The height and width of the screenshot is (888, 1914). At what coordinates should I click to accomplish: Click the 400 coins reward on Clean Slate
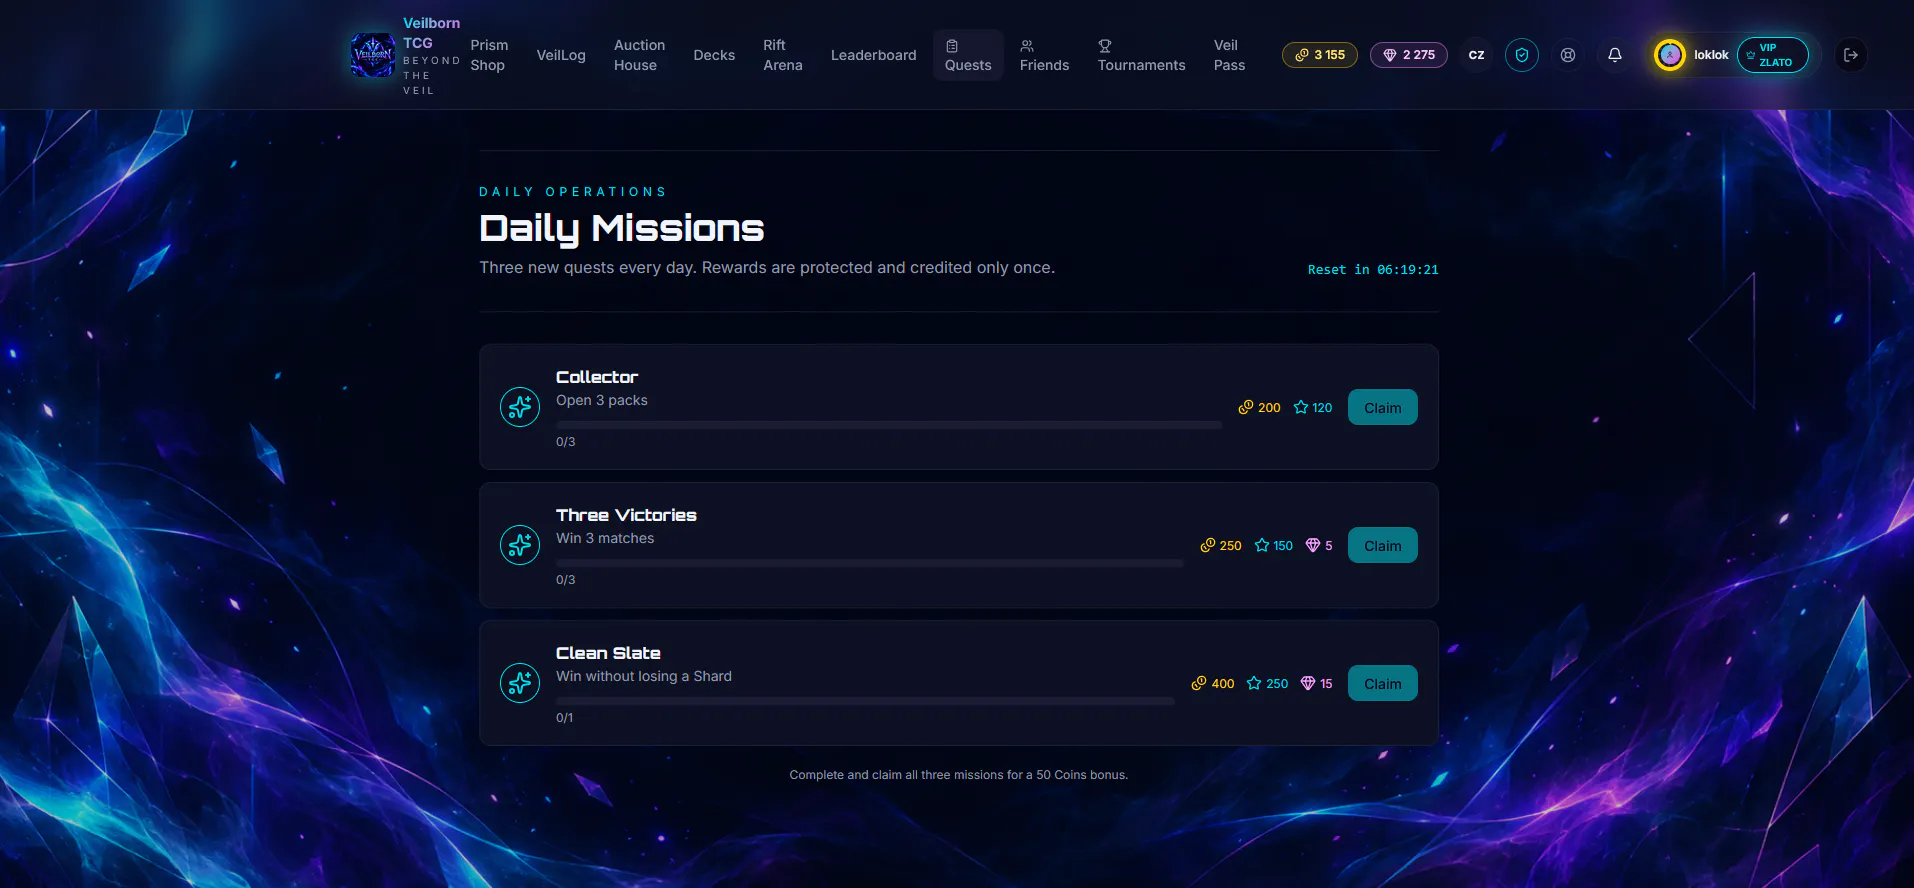[x=1213, y=683]
